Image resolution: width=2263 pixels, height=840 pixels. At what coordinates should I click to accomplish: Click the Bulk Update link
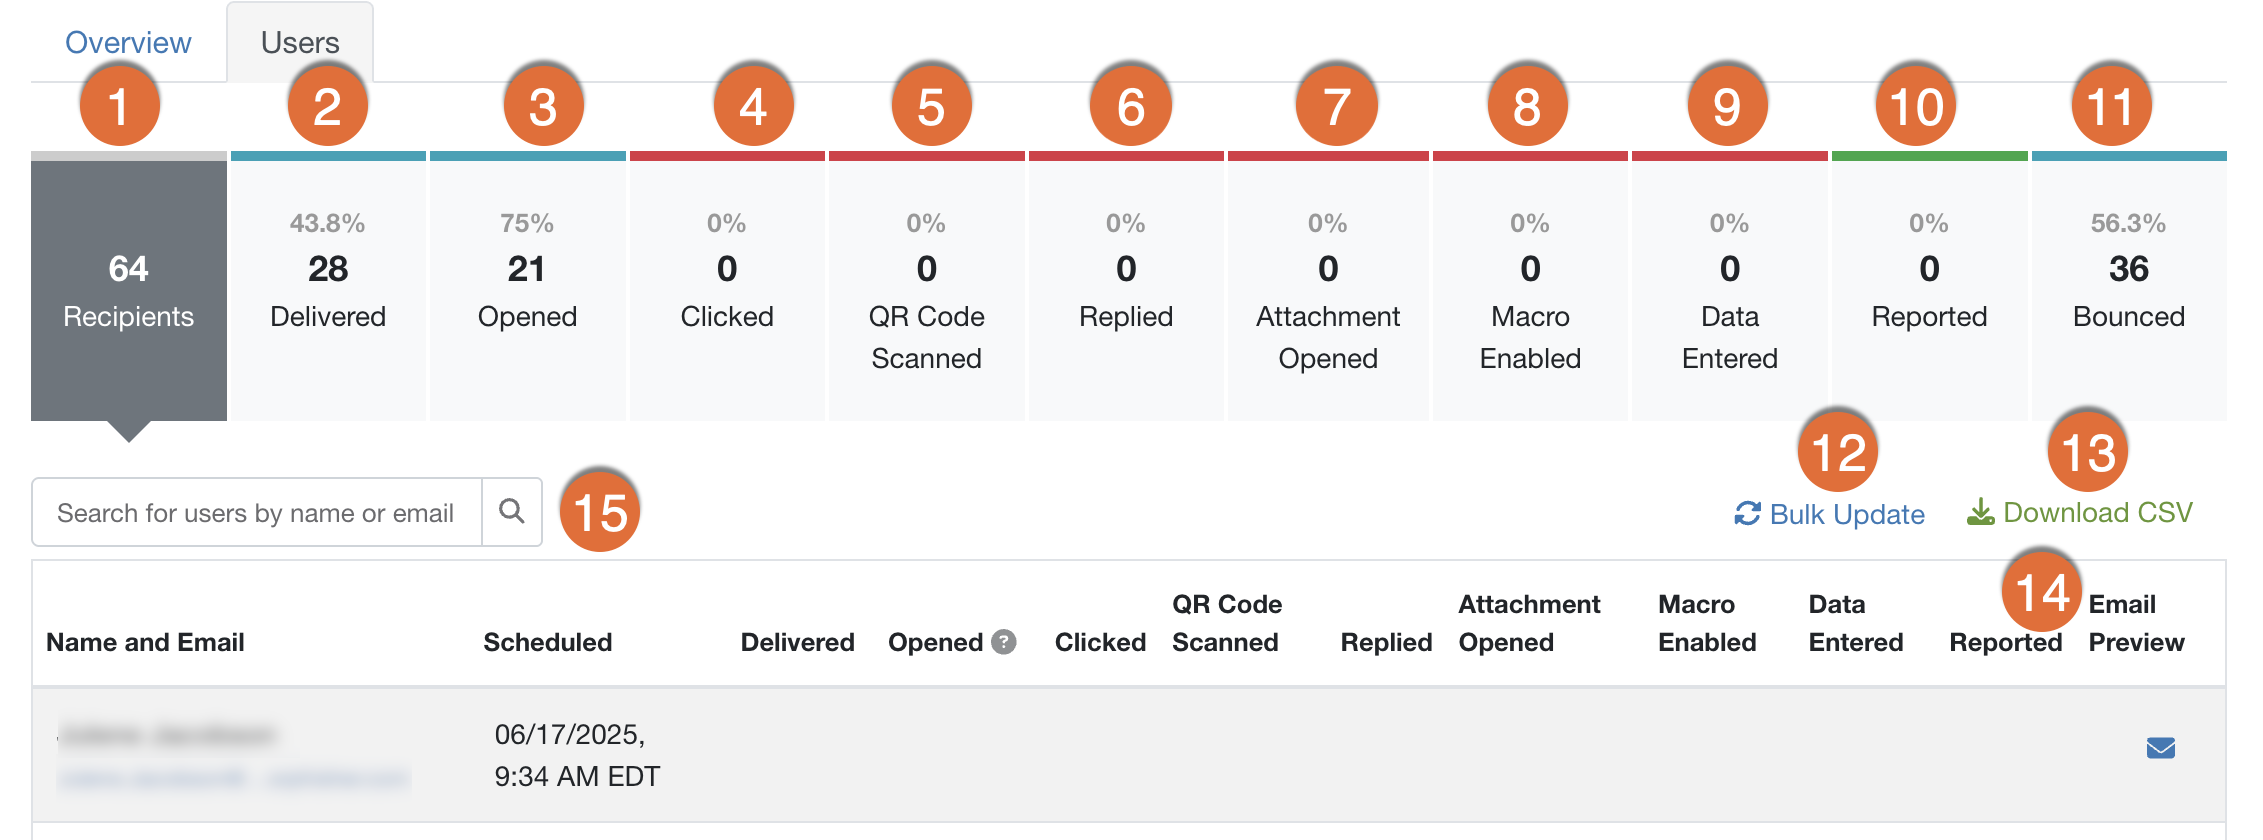pyautogui.click(x=1846, y=514)
